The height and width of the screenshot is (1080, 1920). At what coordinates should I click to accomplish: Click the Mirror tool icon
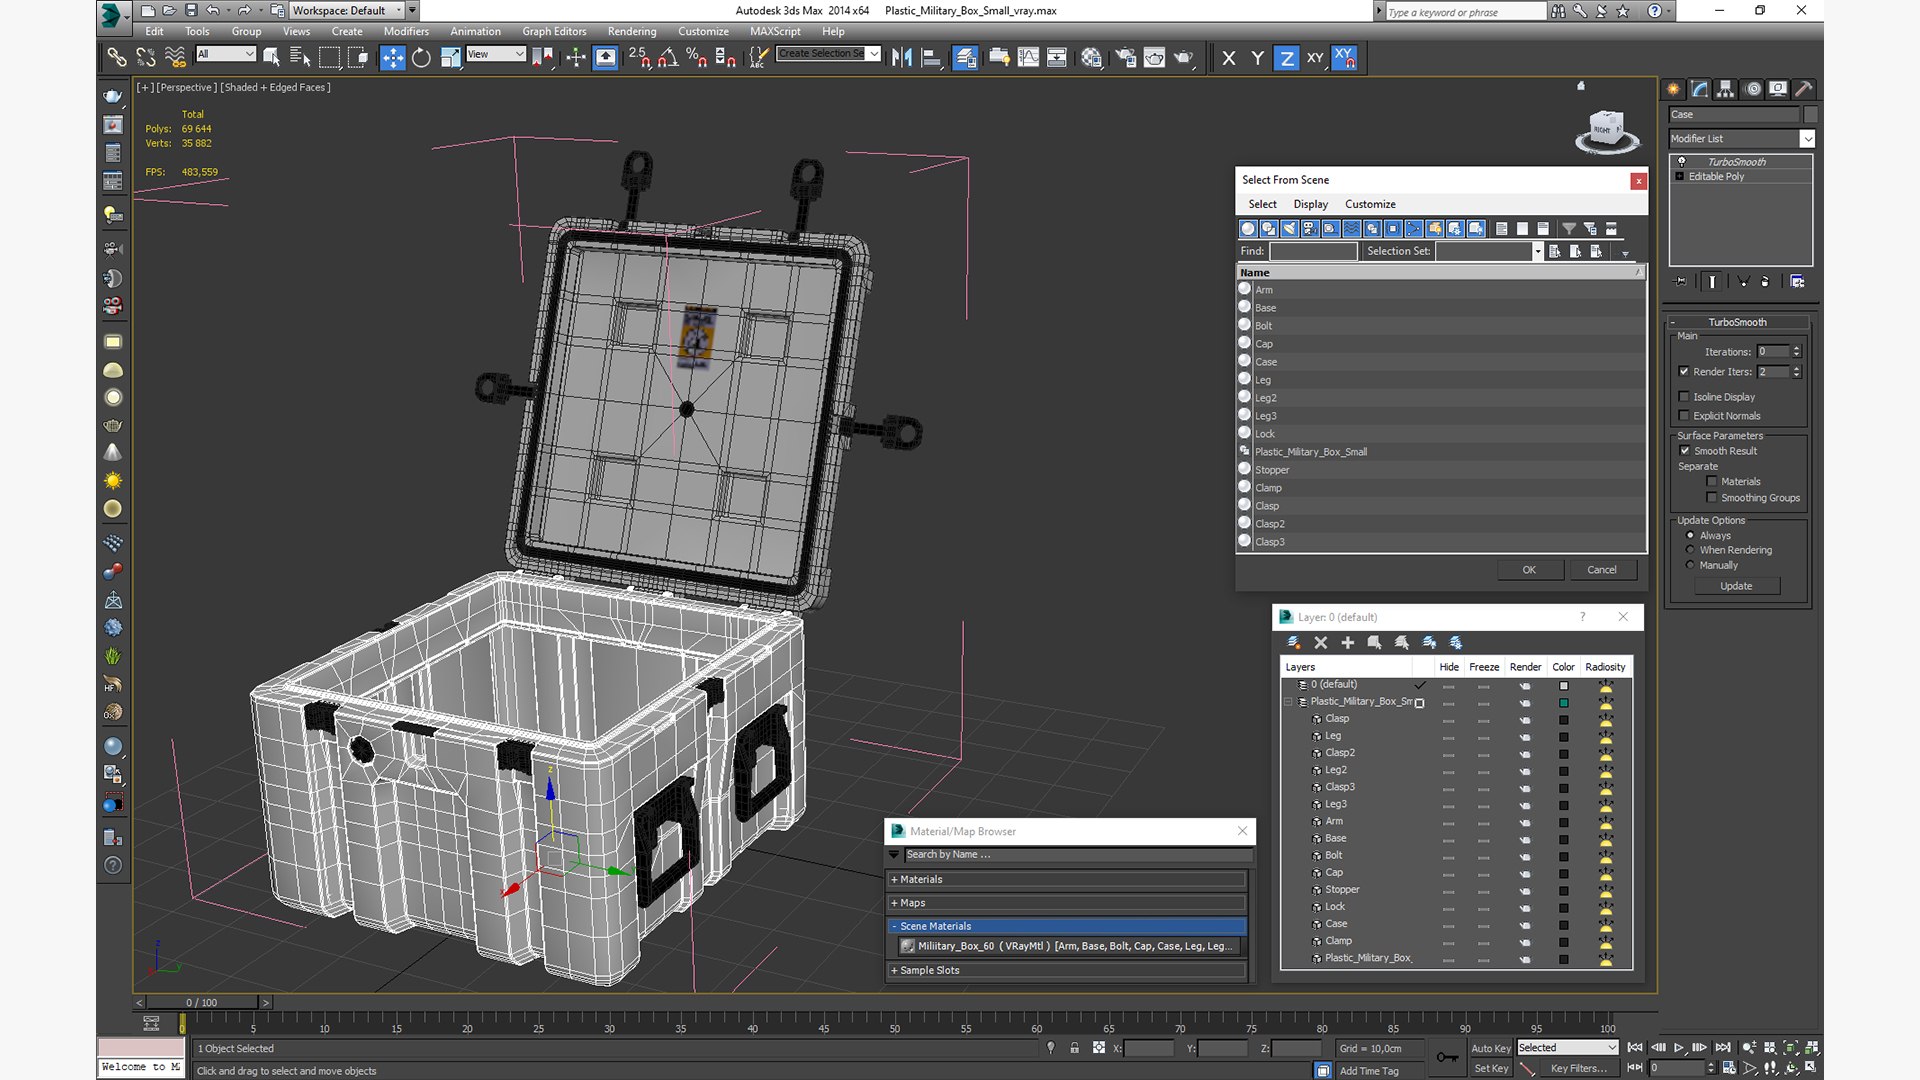(x=901, y=58)
